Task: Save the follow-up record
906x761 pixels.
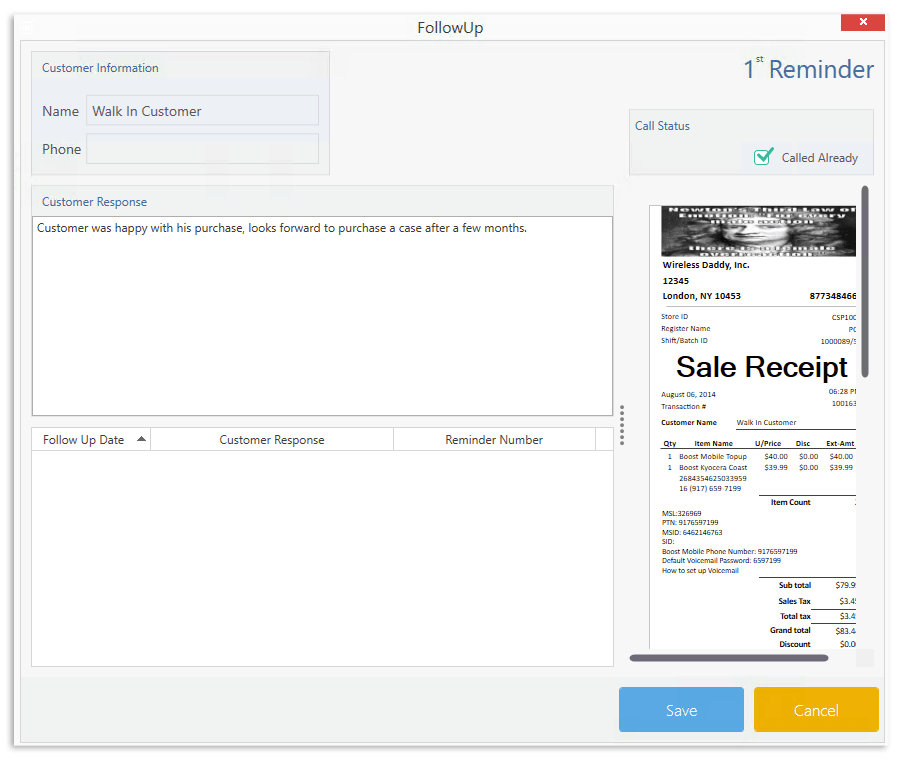Action: click(x=681, y=710)
